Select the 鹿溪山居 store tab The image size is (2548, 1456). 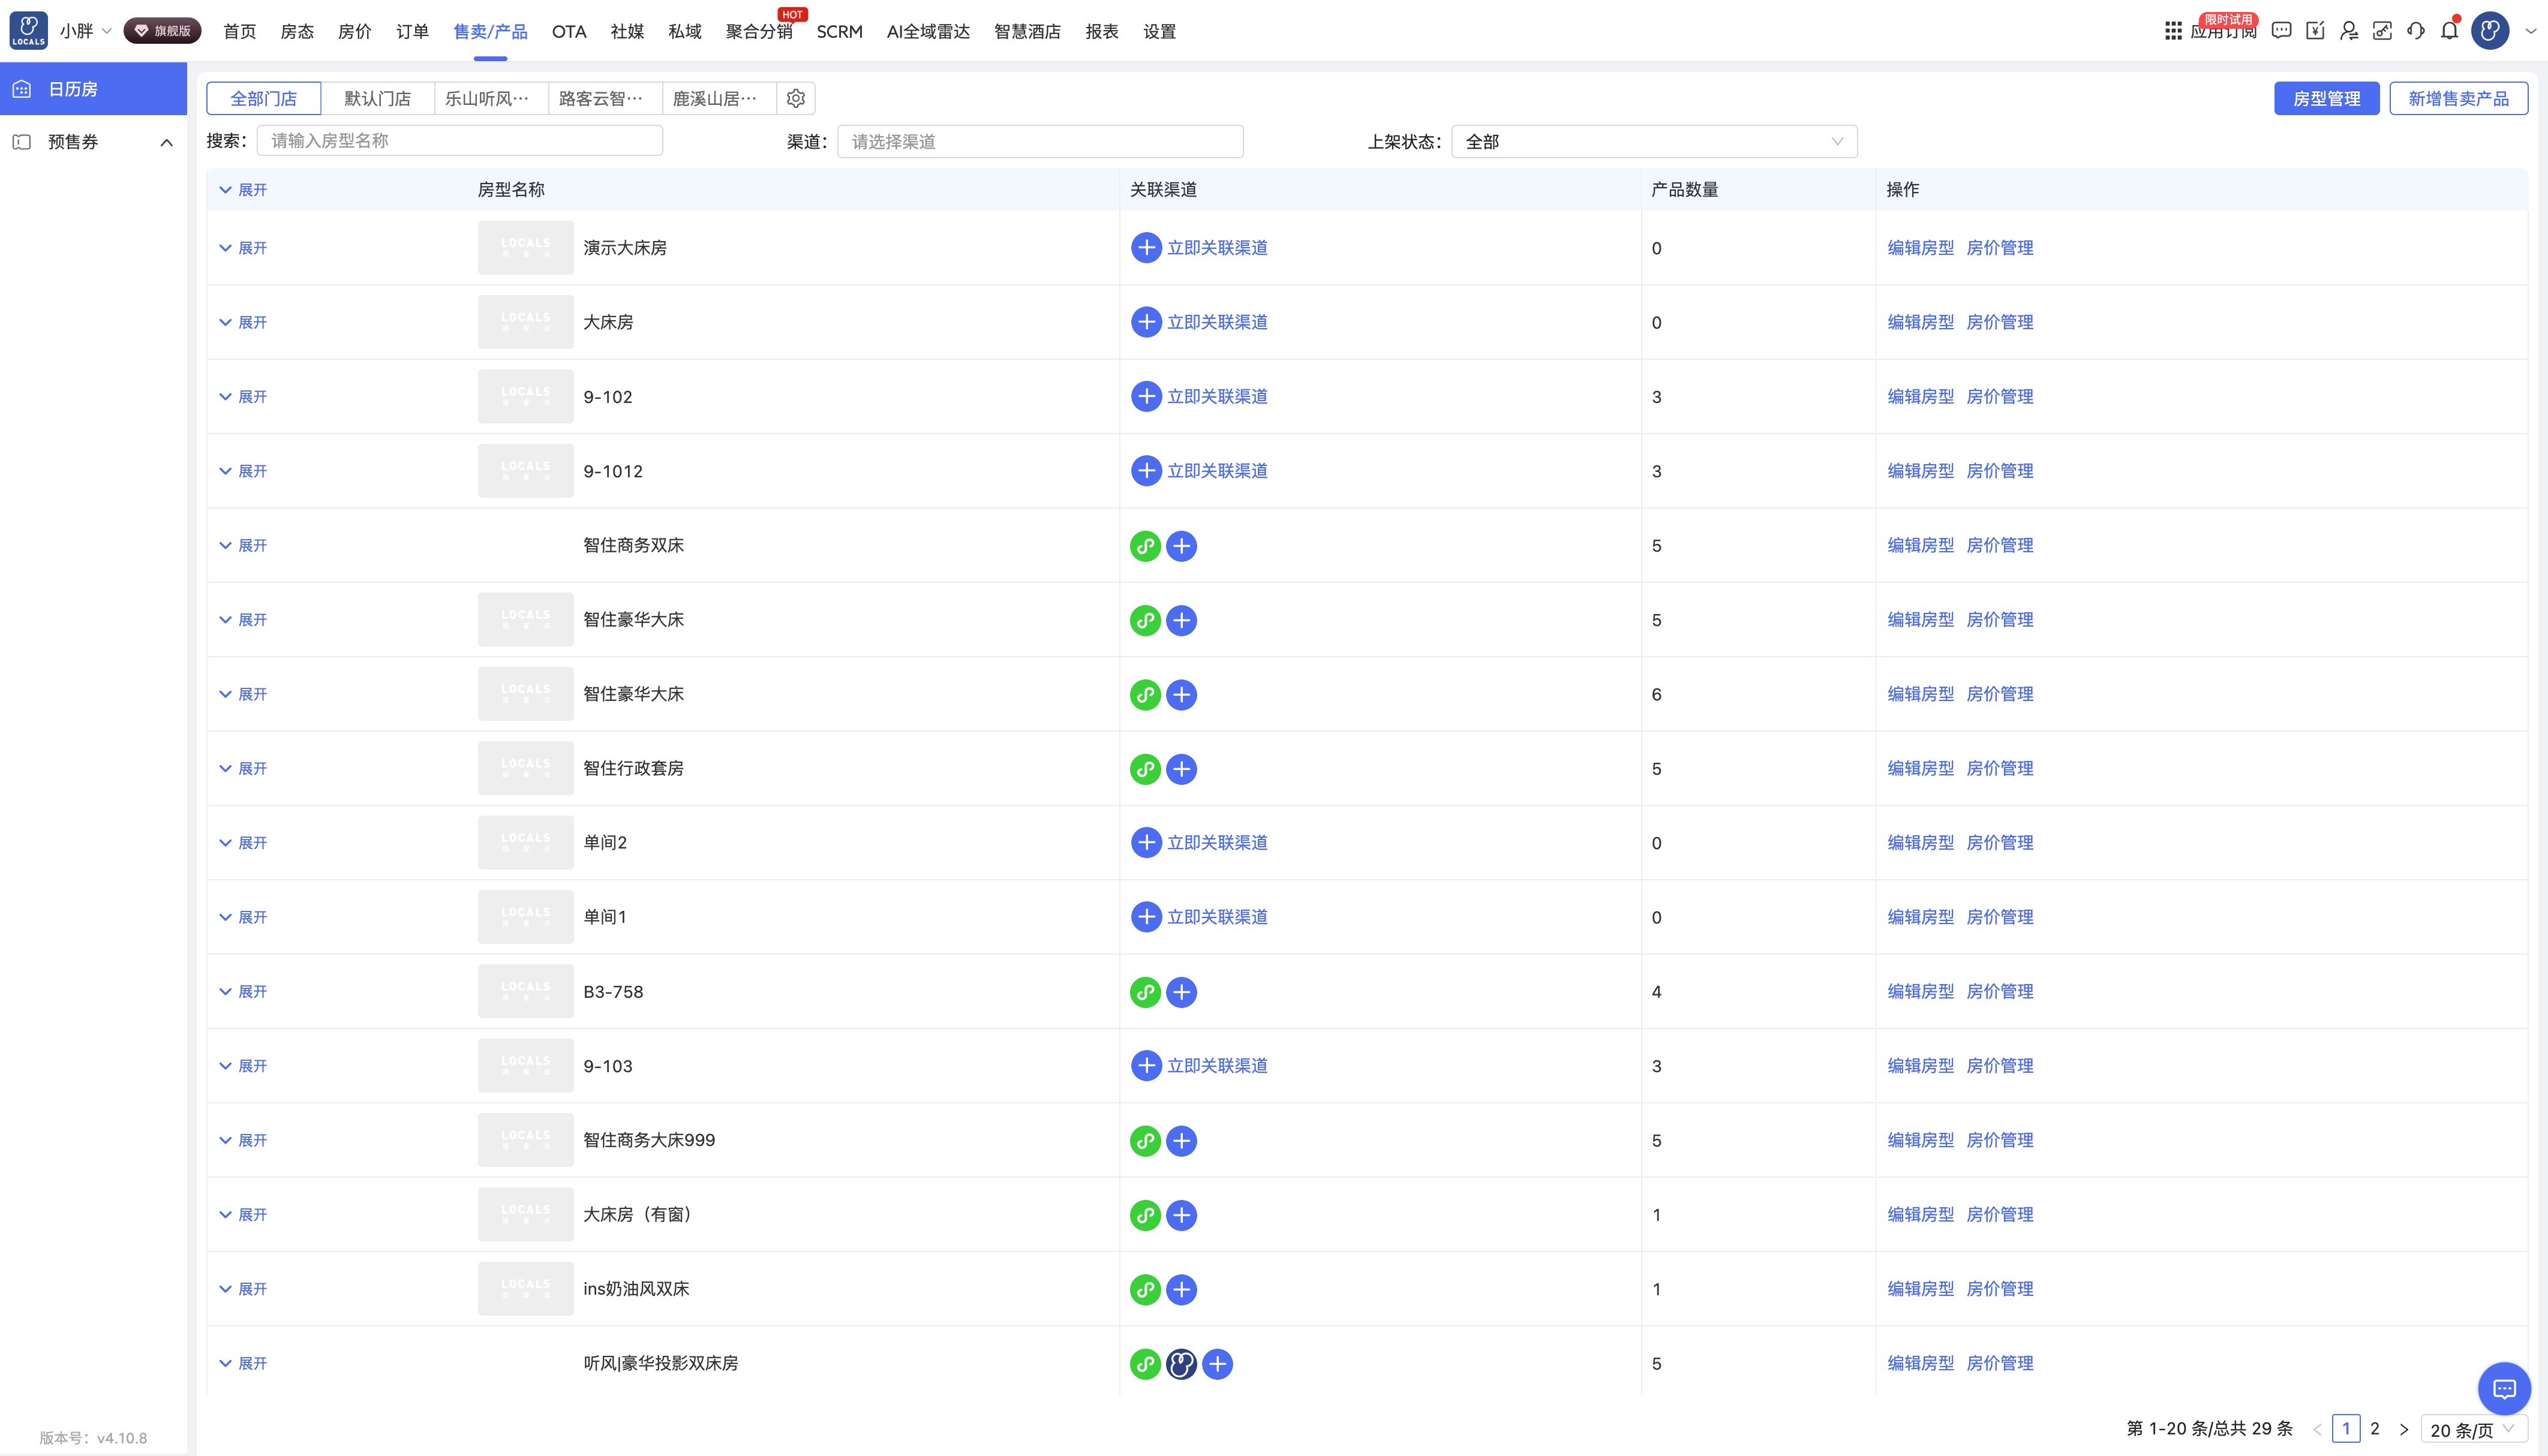tap(720, 98)
